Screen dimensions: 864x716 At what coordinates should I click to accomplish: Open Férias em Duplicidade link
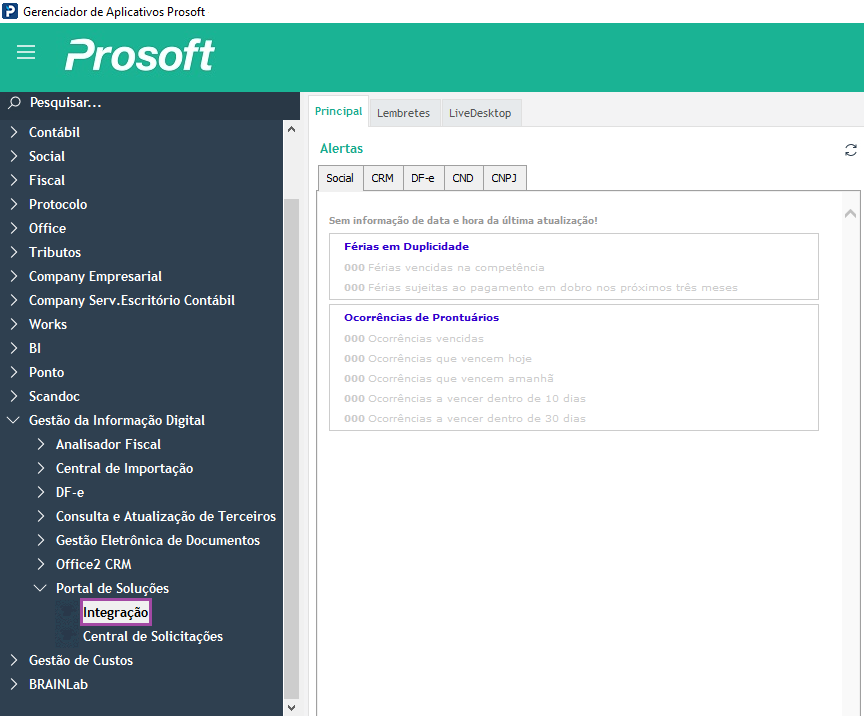[407, 246]
